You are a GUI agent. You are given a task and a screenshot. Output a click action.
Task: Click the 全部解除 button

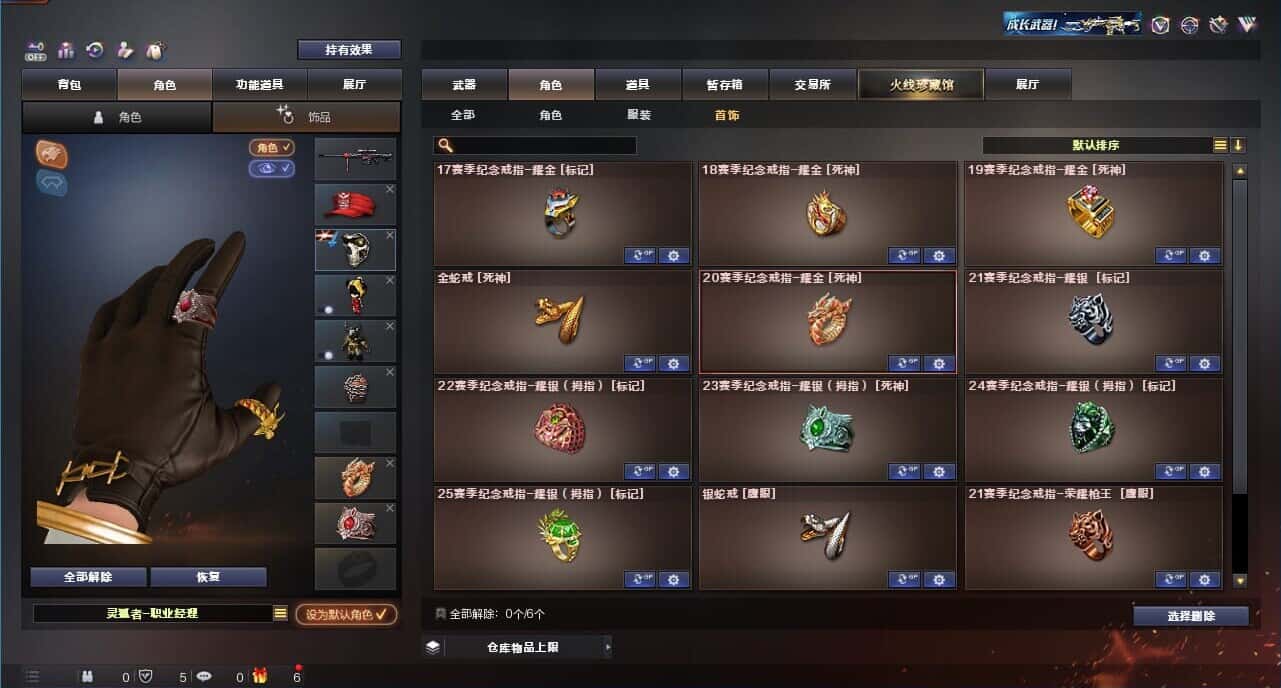click(x=88, y=577)
